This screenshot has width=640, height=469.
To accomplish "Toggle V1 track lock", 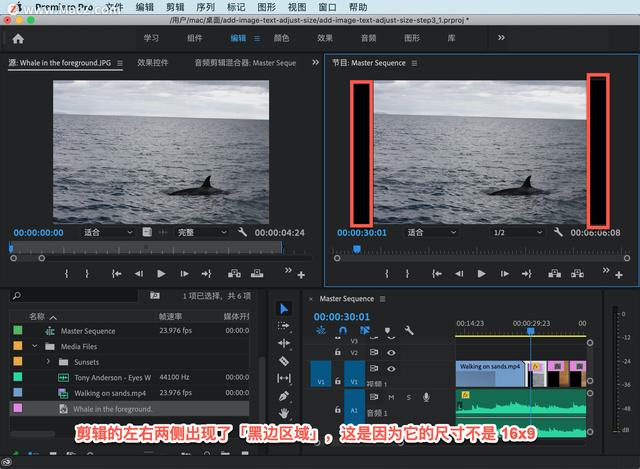I will [x=338, y=381].
